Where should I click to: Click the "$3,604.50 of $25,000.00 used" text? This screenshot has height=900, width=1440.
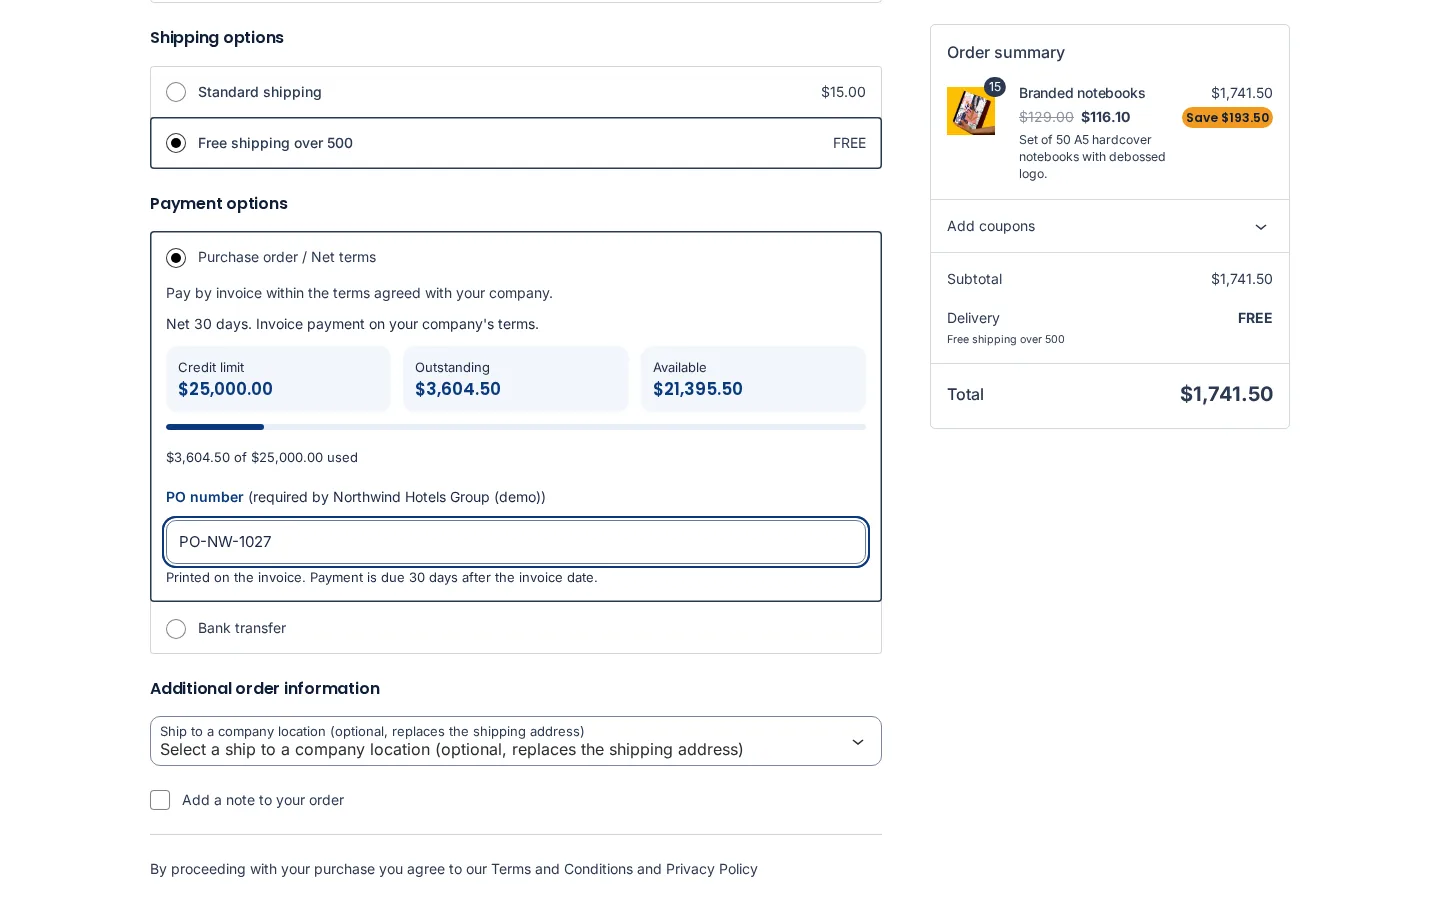tap(262, 458)
